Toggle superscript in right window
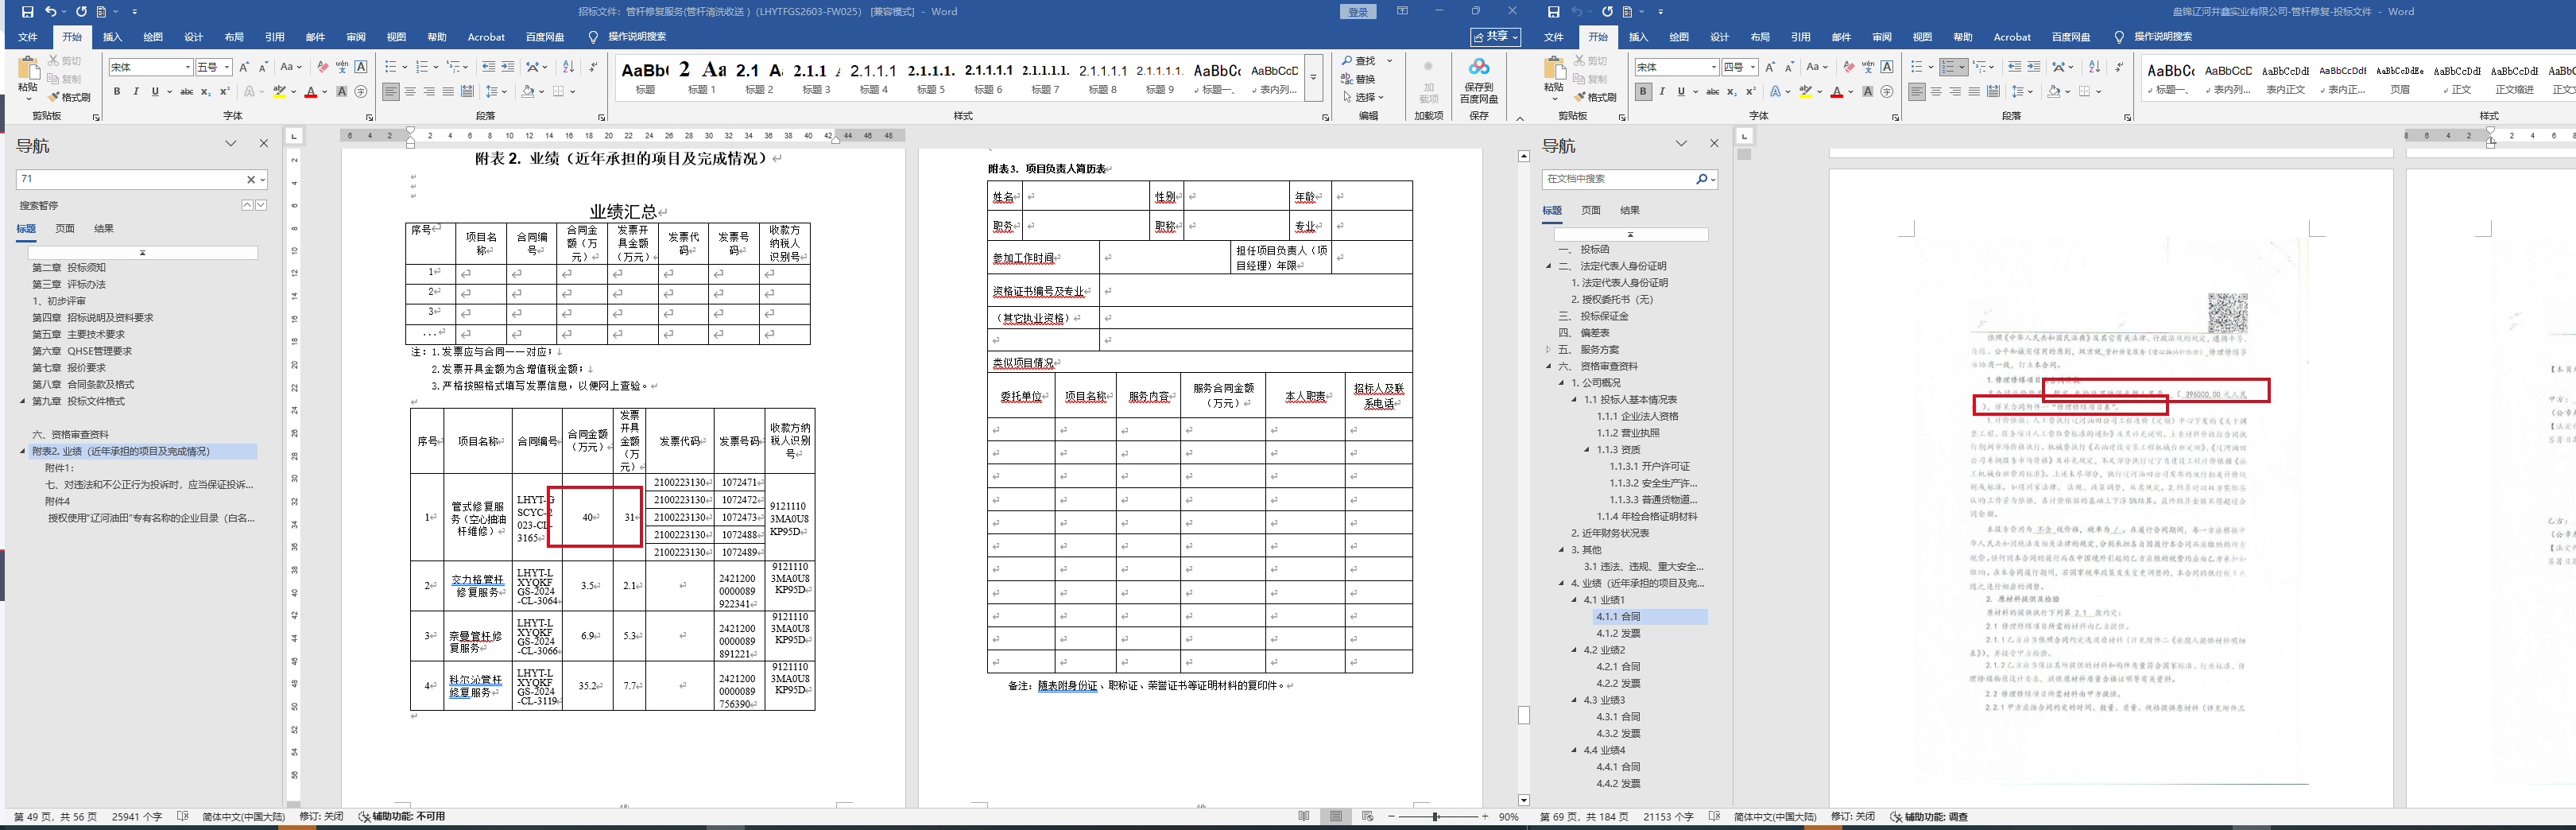This screenshot has width=2576, height=830. click(1750, 92)
